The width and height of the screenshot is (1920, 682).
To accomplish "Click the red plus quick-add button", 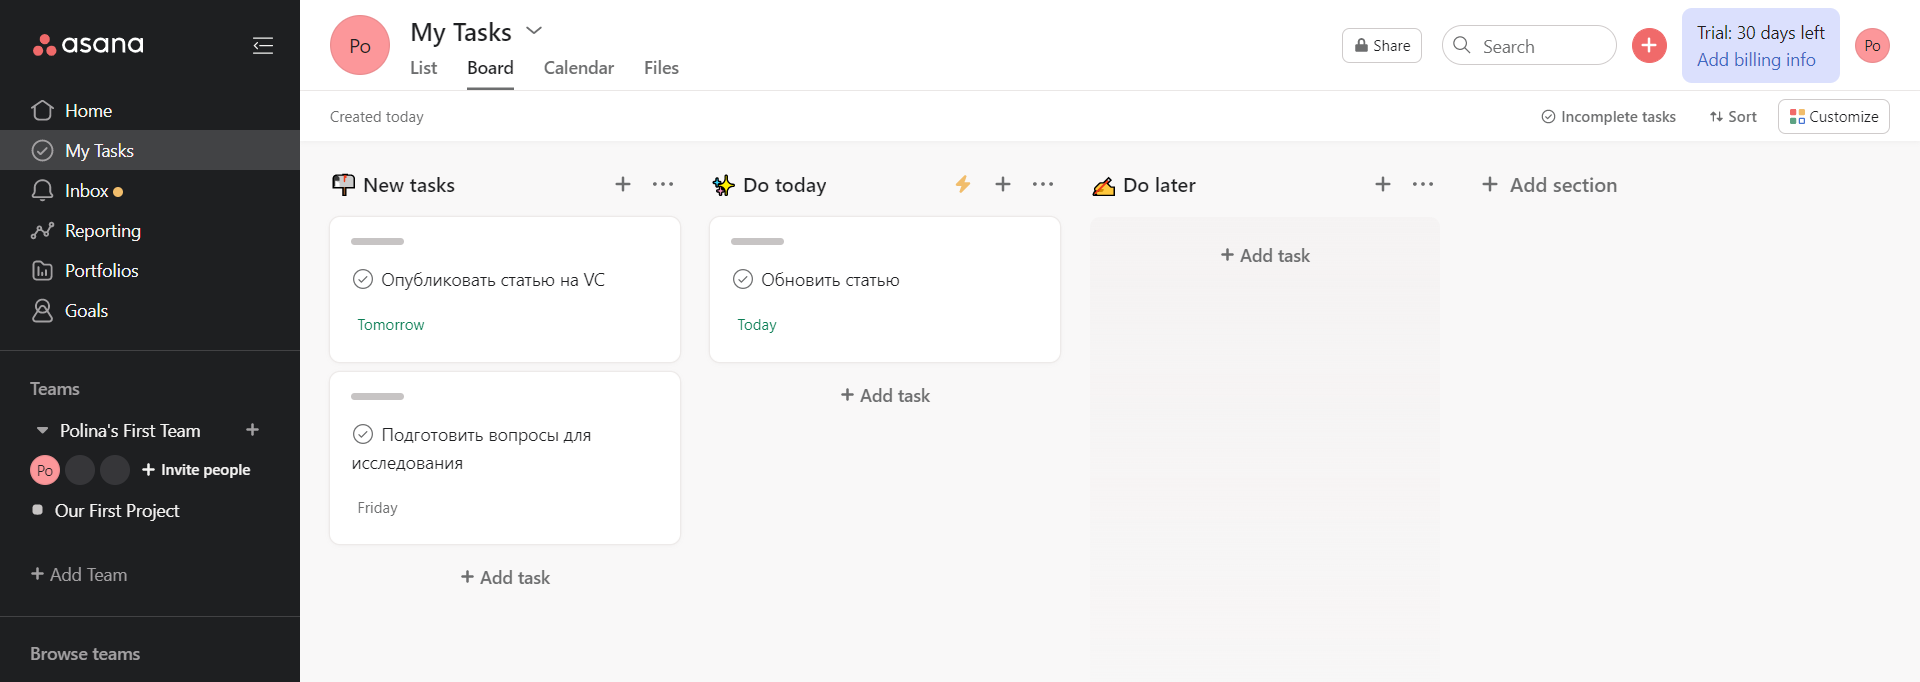I will [1649, 45].
